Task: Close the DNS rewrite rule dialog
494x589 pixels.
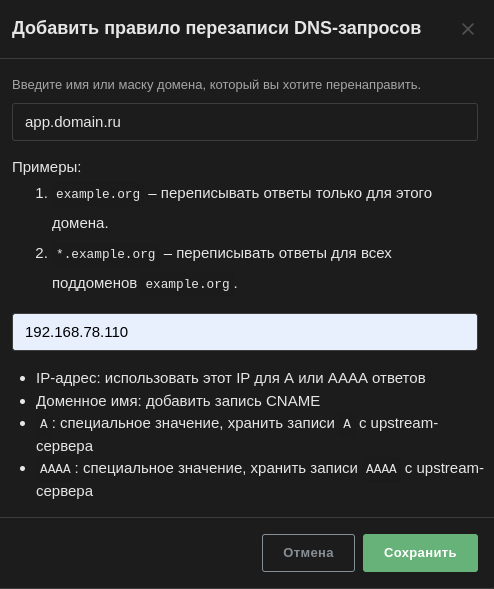Action: point(468,29)
